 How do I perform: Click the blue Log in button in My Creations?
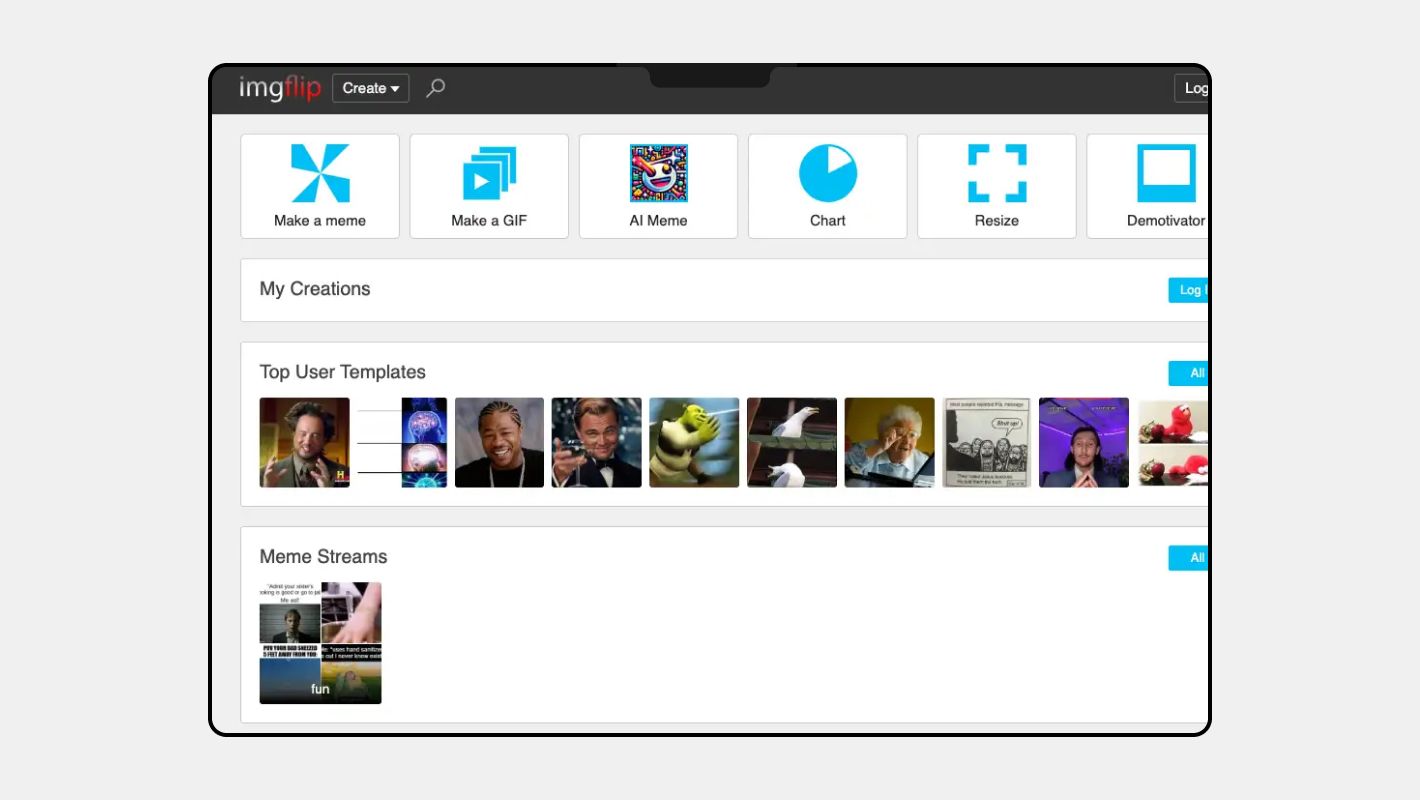point(1189,290)
